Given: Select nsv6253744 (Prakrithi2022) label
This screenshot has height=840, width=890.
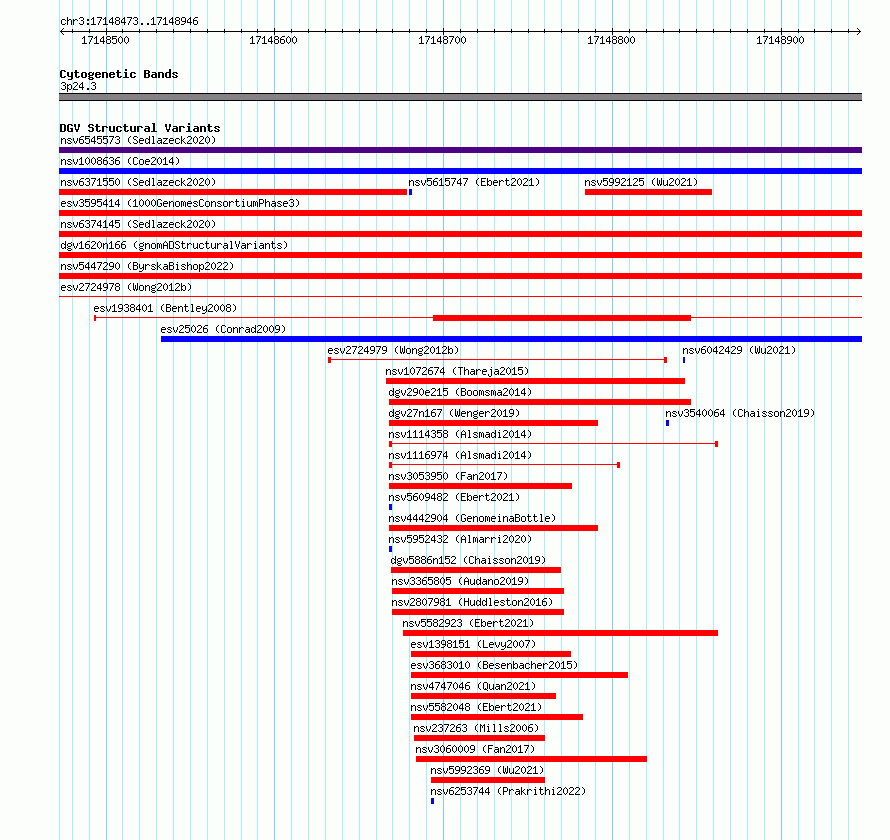Looking at the screenshot, I should tap(508, 791).
